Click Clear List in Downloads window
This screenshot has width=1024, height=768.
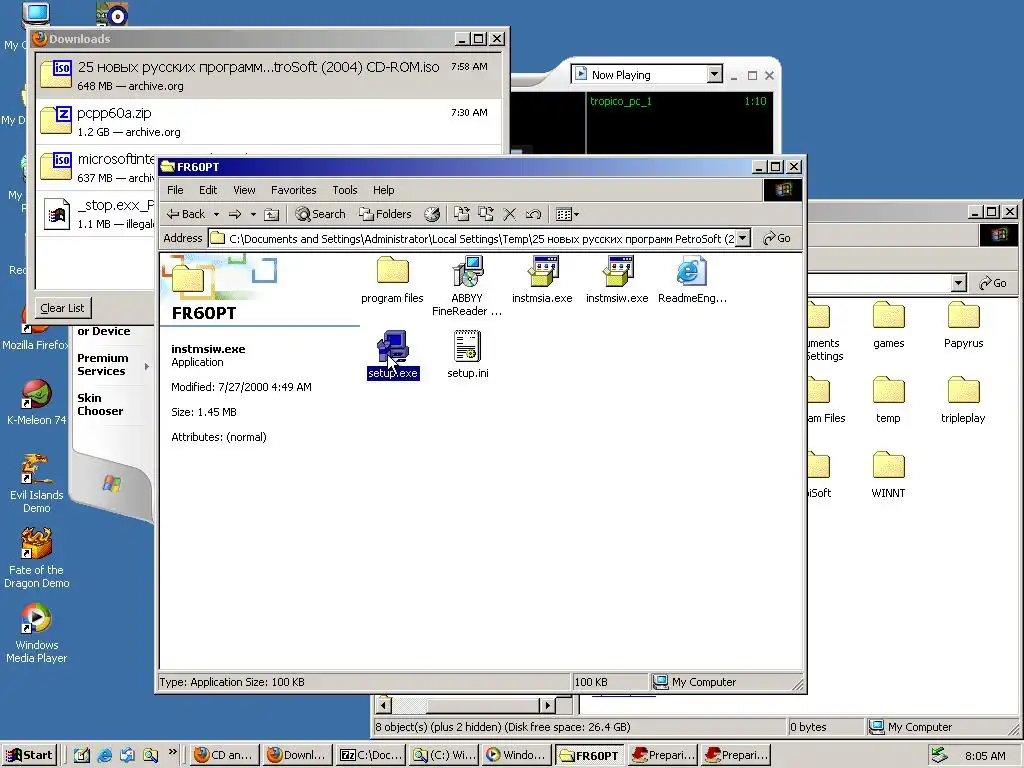coord(62,308)
